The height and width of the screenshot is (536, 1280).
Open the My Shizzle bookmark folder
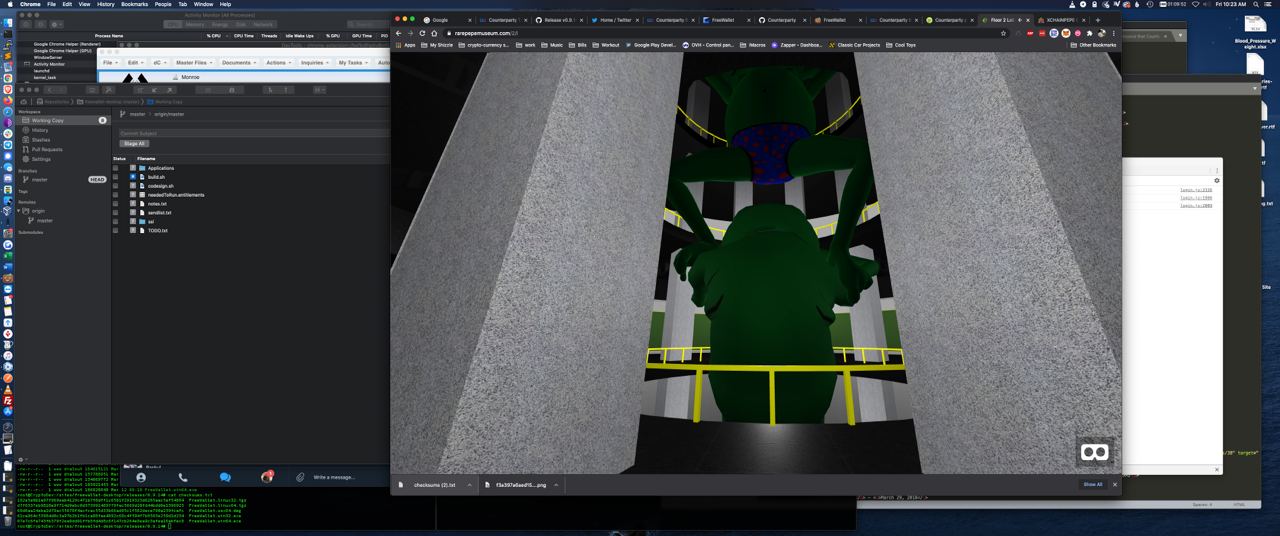[x=437, y=45]
